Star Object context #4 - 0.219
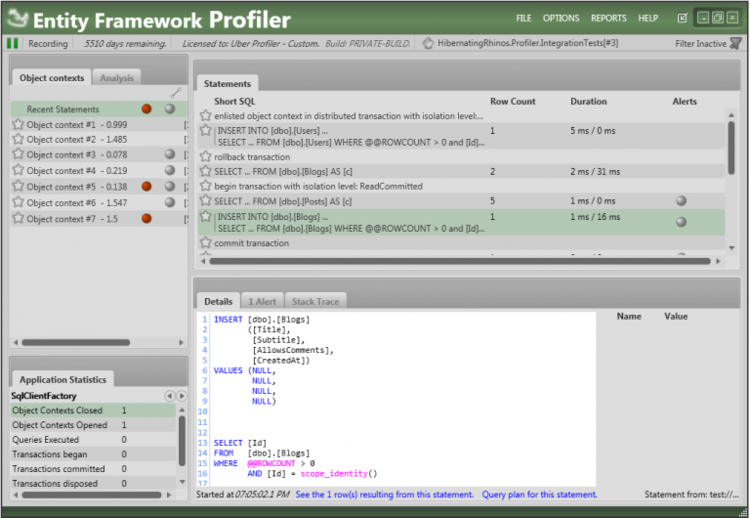This screenshot has width=750, height=518. (x=18, y=170)
